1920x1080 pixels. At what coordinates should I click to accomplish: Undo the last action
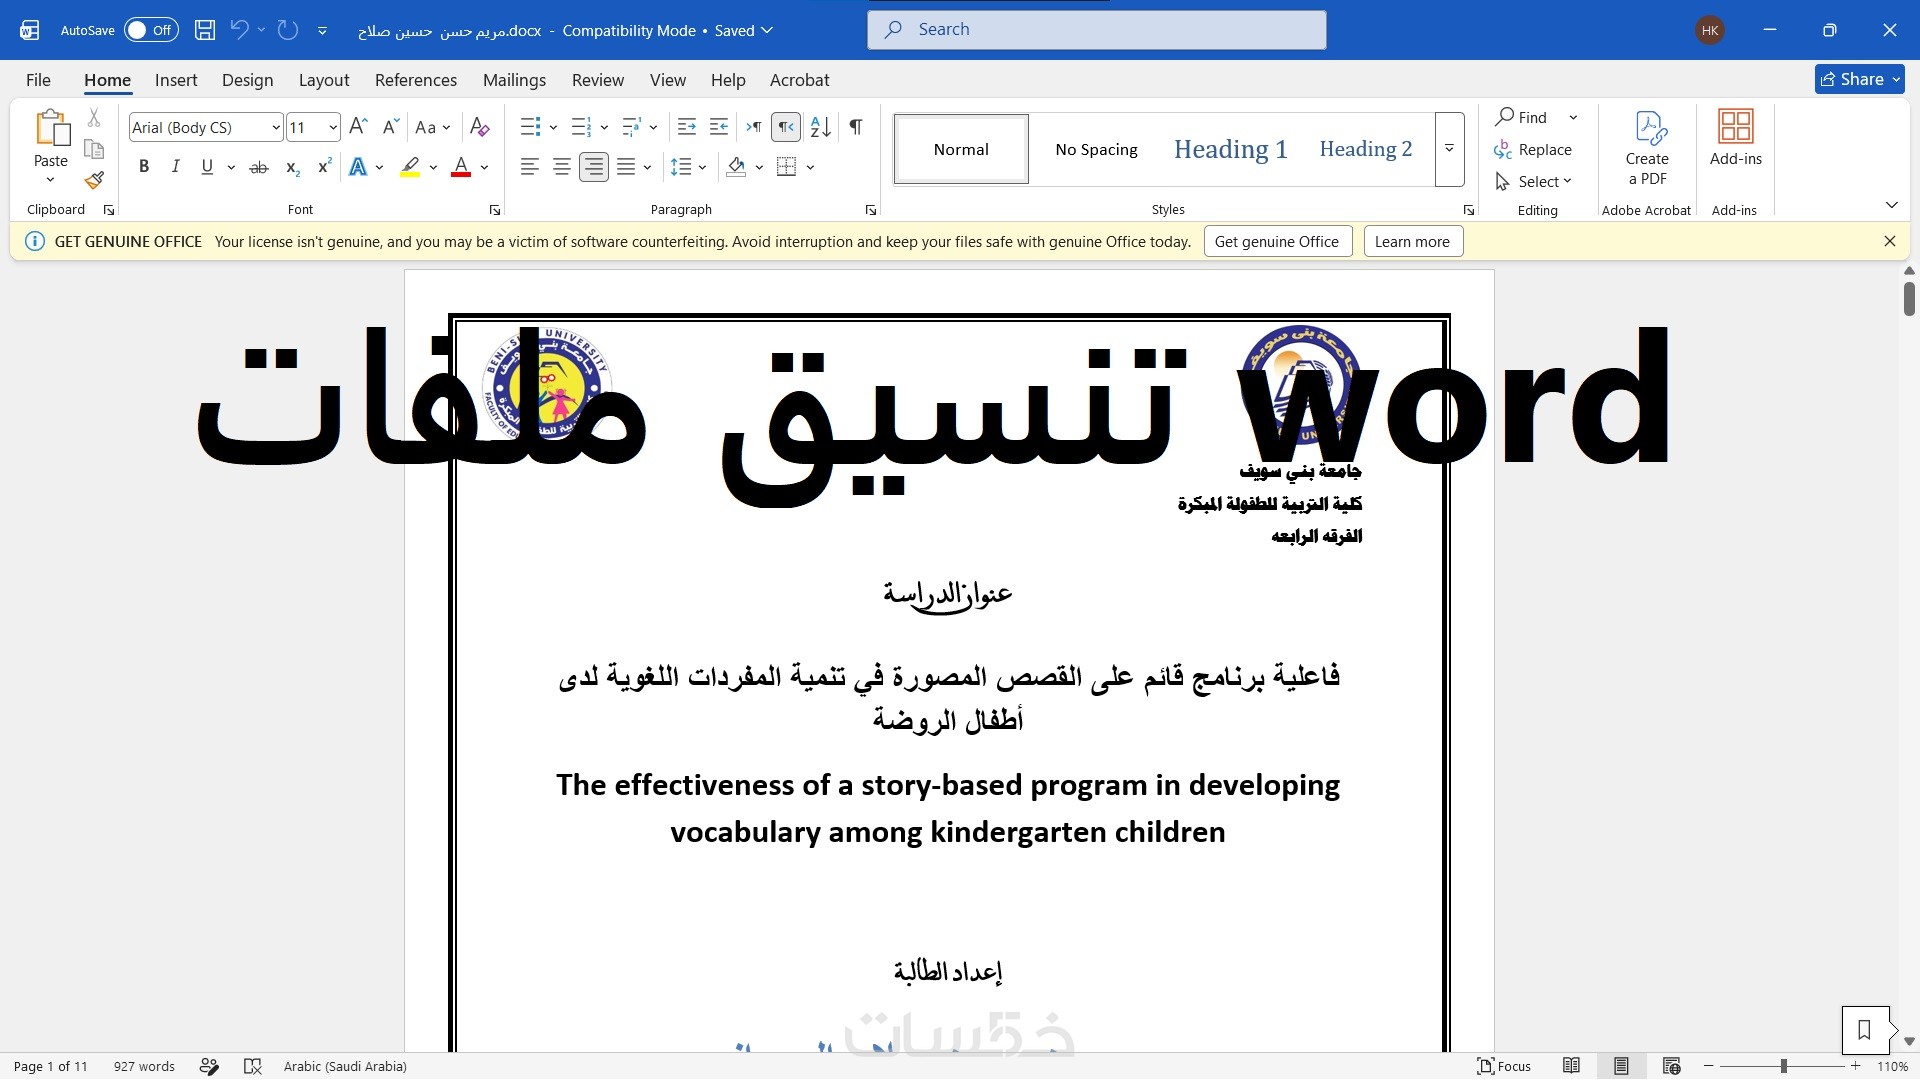point(239,30)
